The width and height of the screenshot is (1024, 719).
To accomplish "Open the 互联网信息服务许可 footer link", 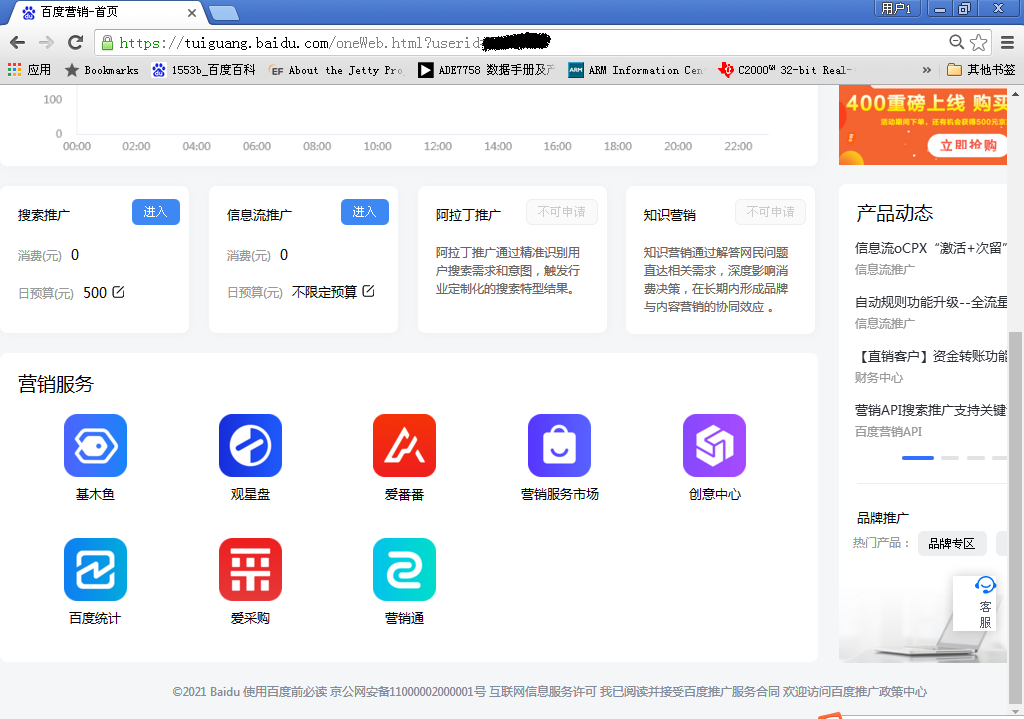I will tap(543, 692).
